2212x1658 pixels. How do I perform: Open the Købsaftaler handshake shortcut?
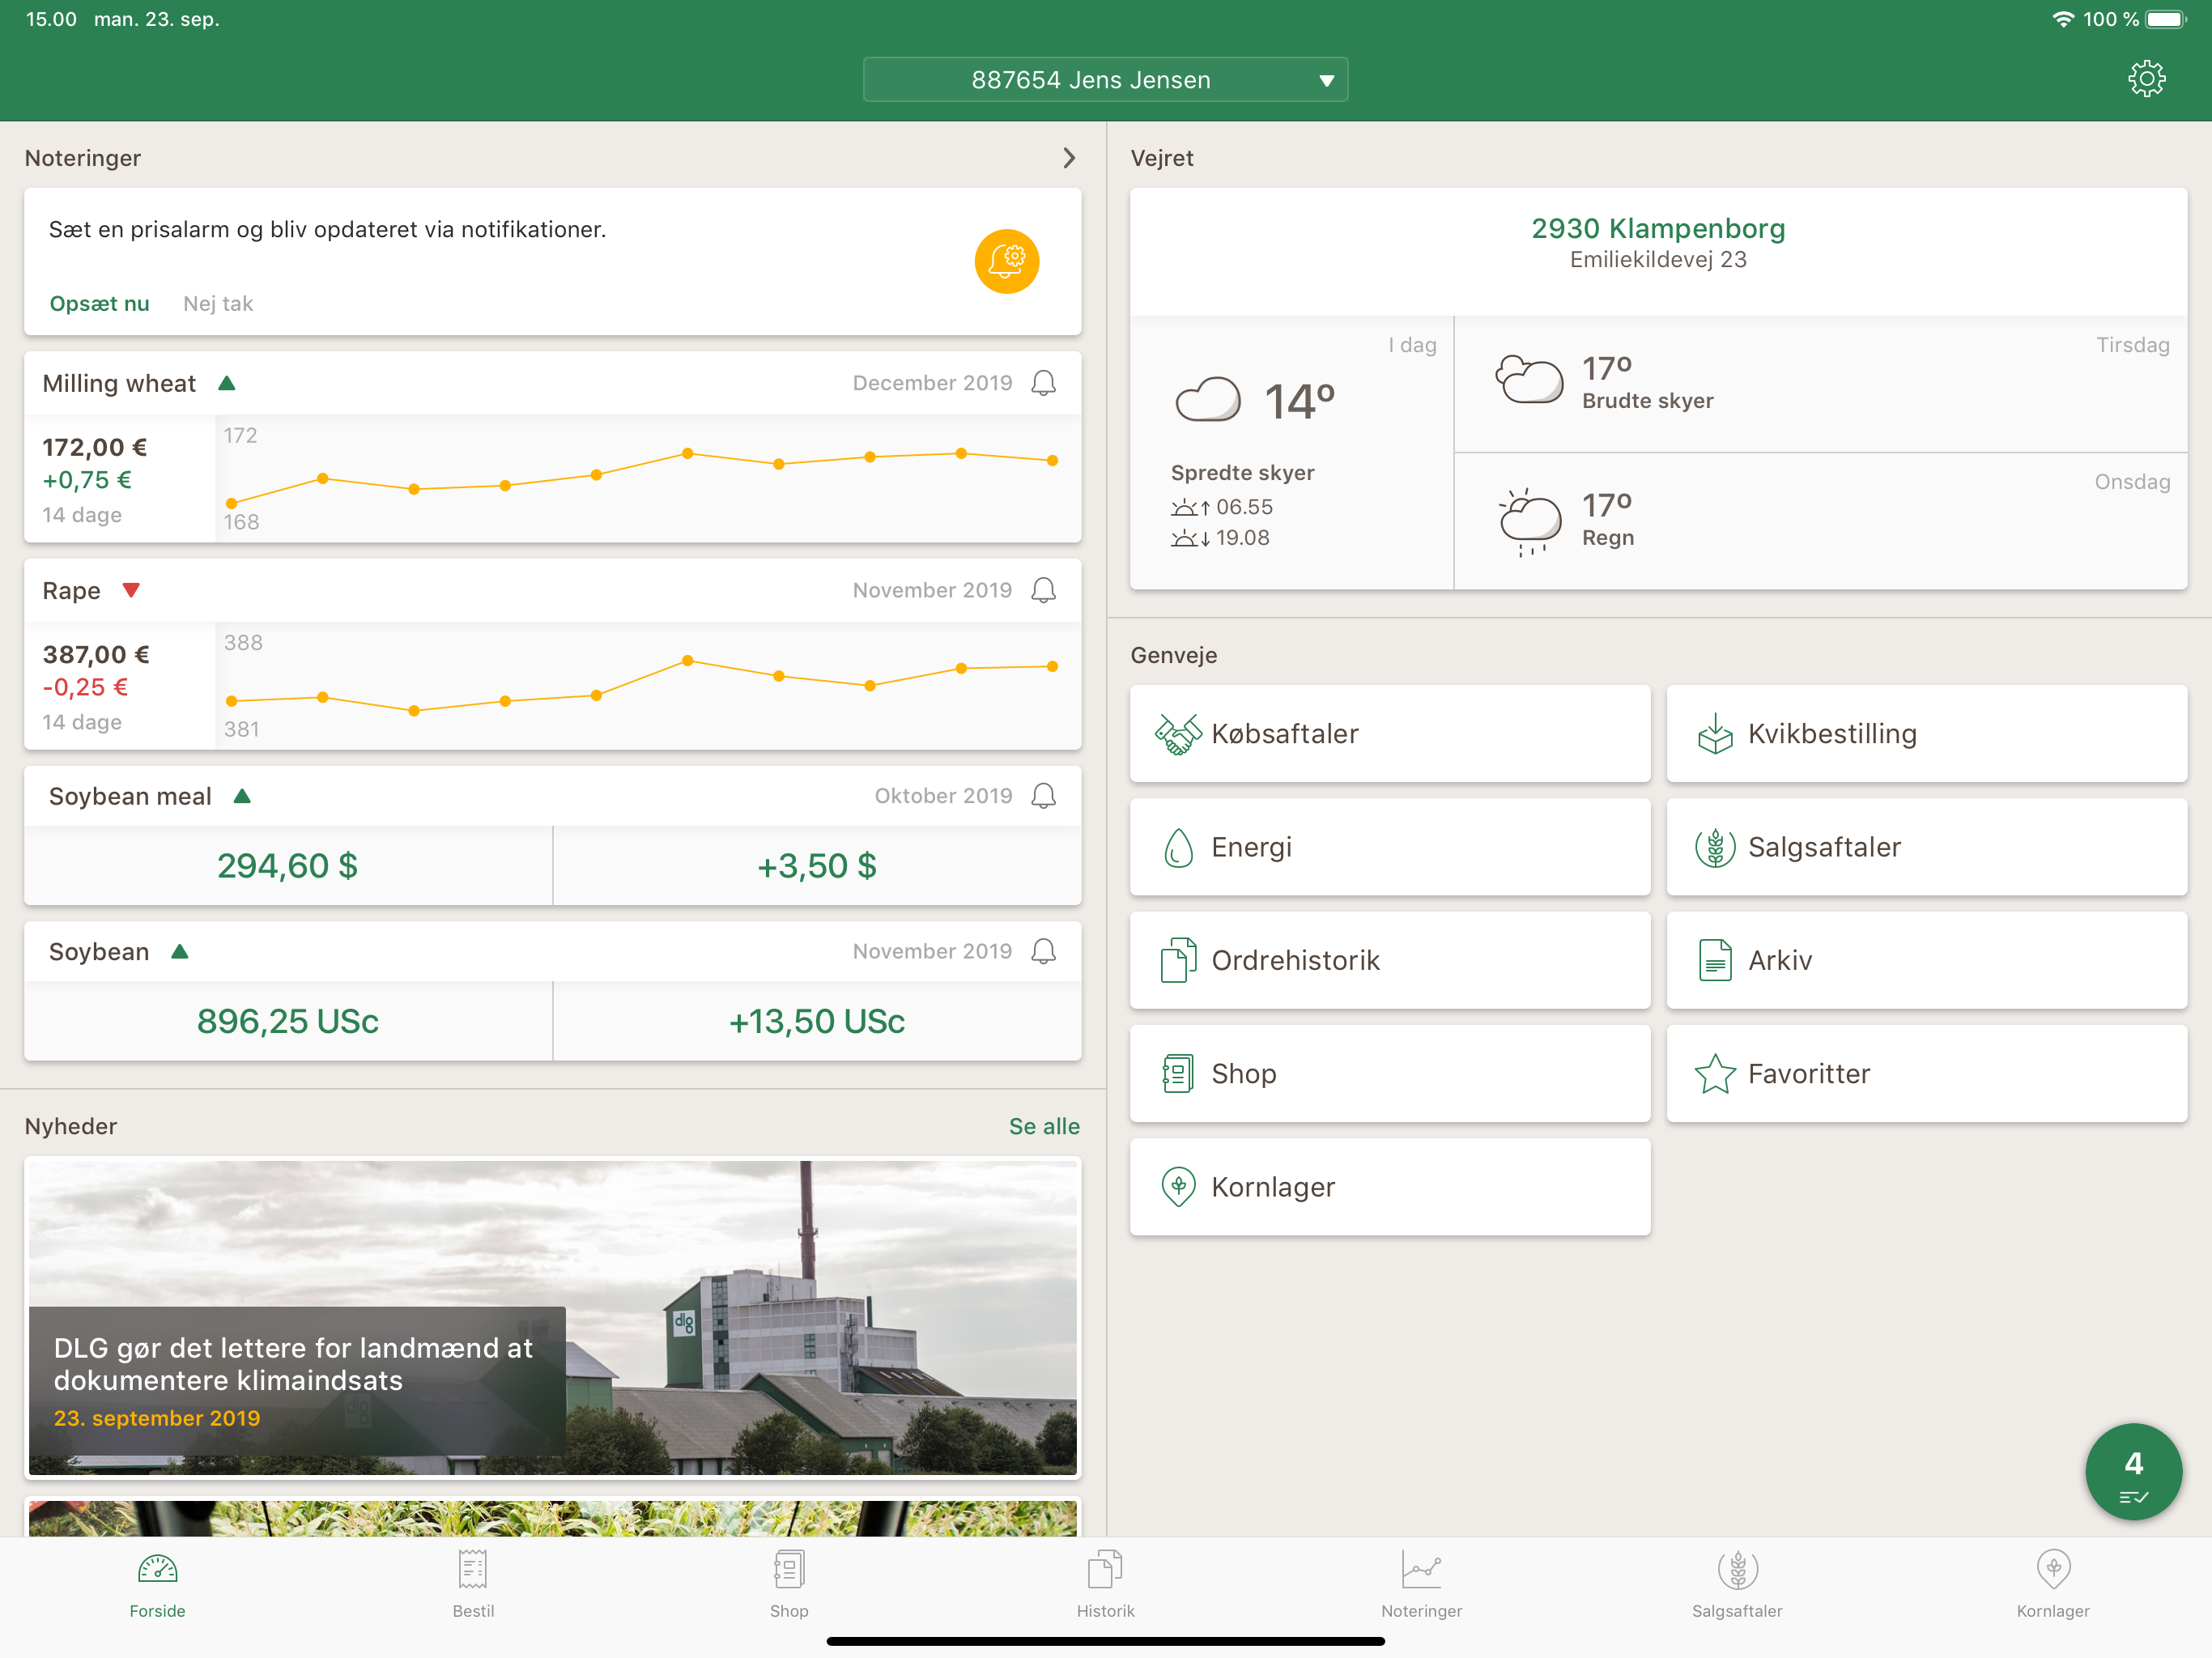pyautogui.click(x=1389, y=733)
